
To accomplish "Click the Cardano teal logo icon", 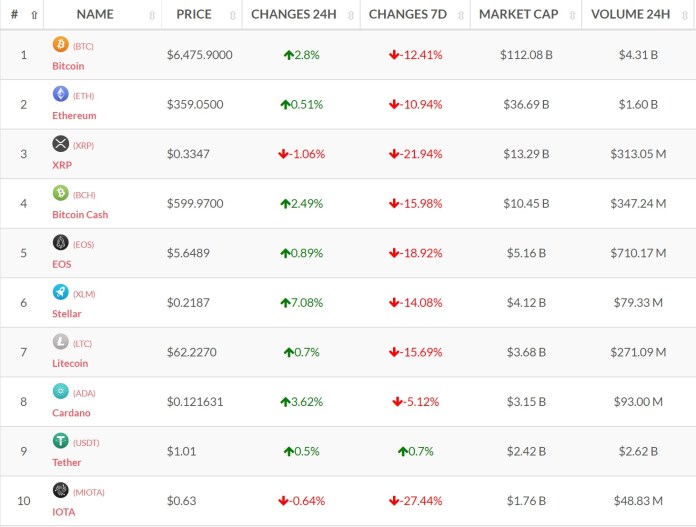I will point(61,391).
